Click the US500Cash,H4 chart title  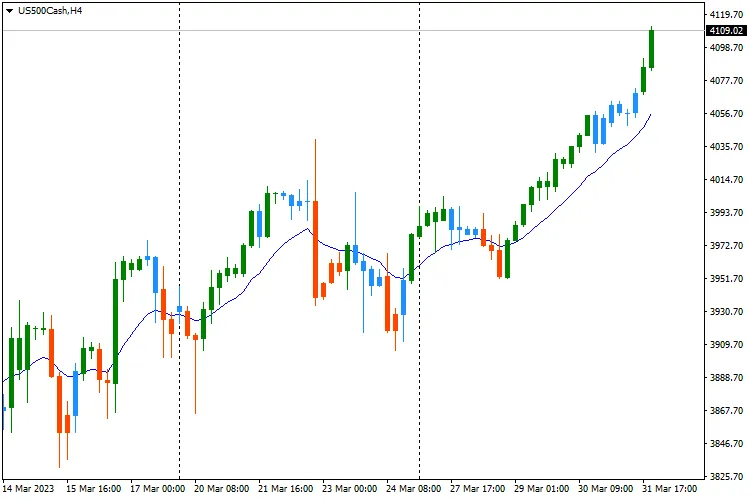pyautogui.click(x=50, y=10)
